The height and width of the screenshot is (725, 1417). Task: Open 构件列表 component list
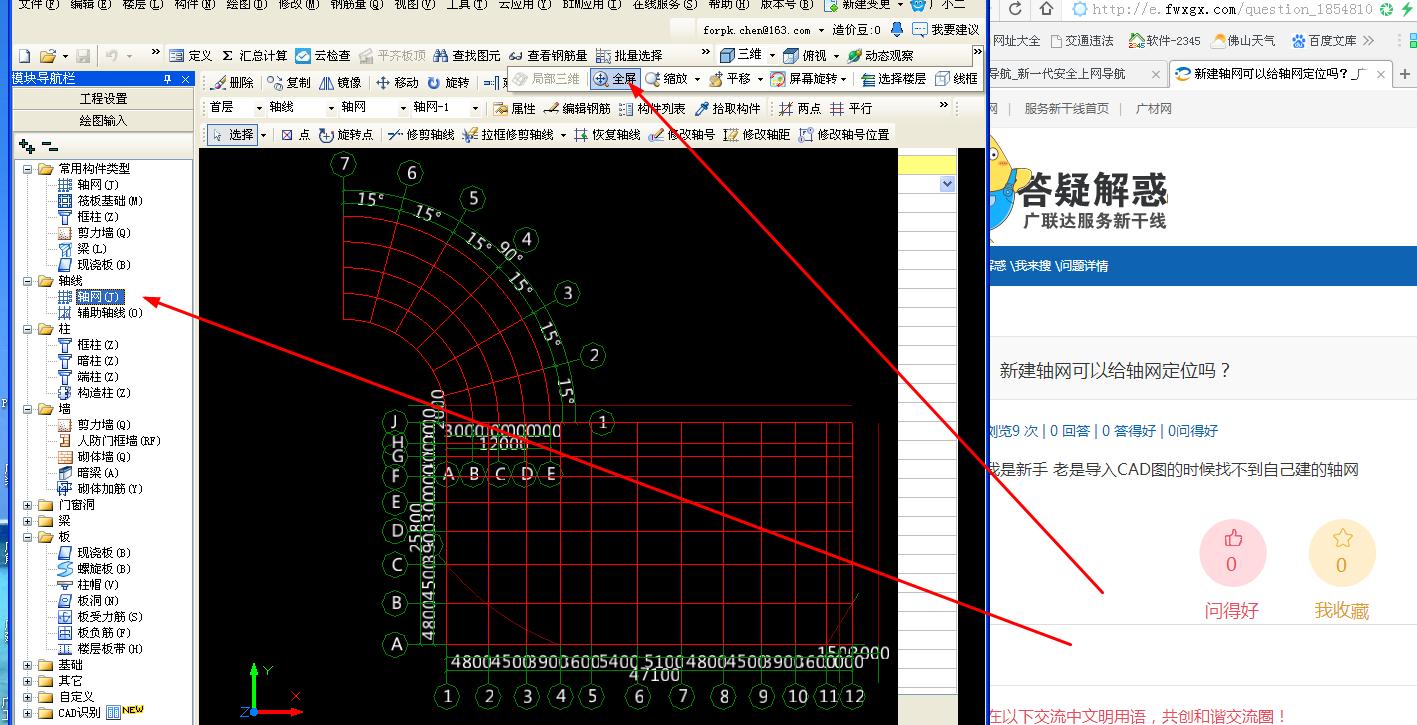[x=652, y=109]
